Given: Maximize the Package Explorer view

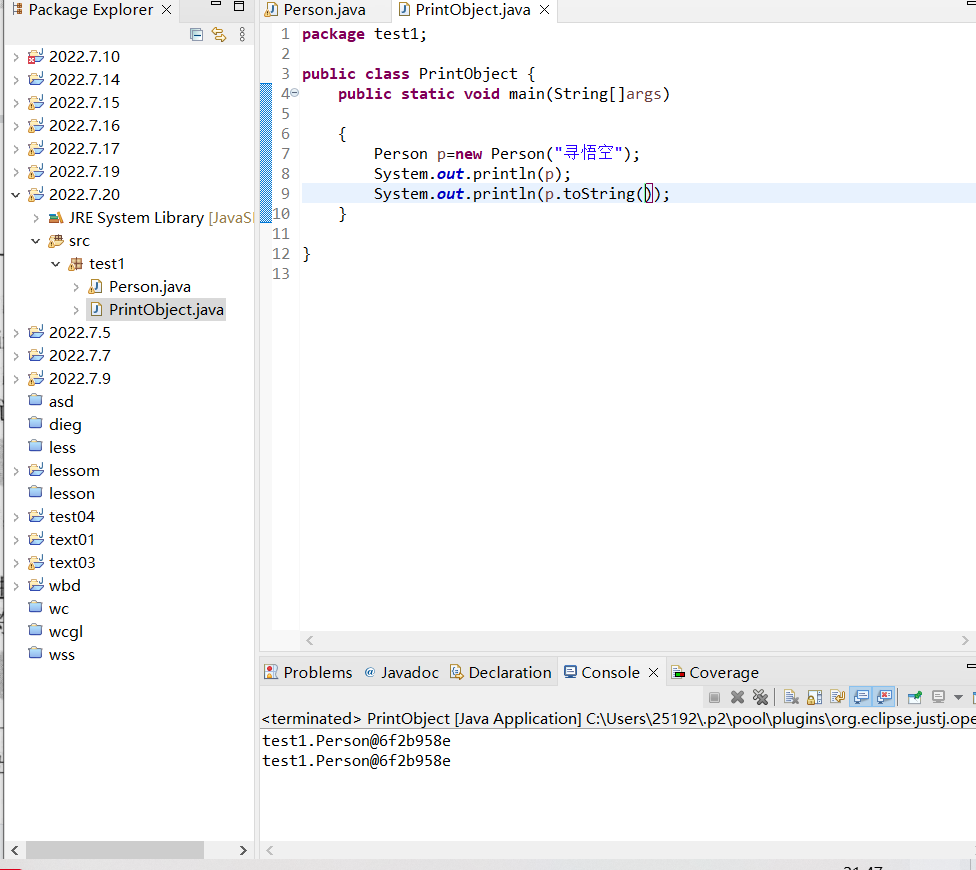Looking at the screenshot, I should pos(238,6).
